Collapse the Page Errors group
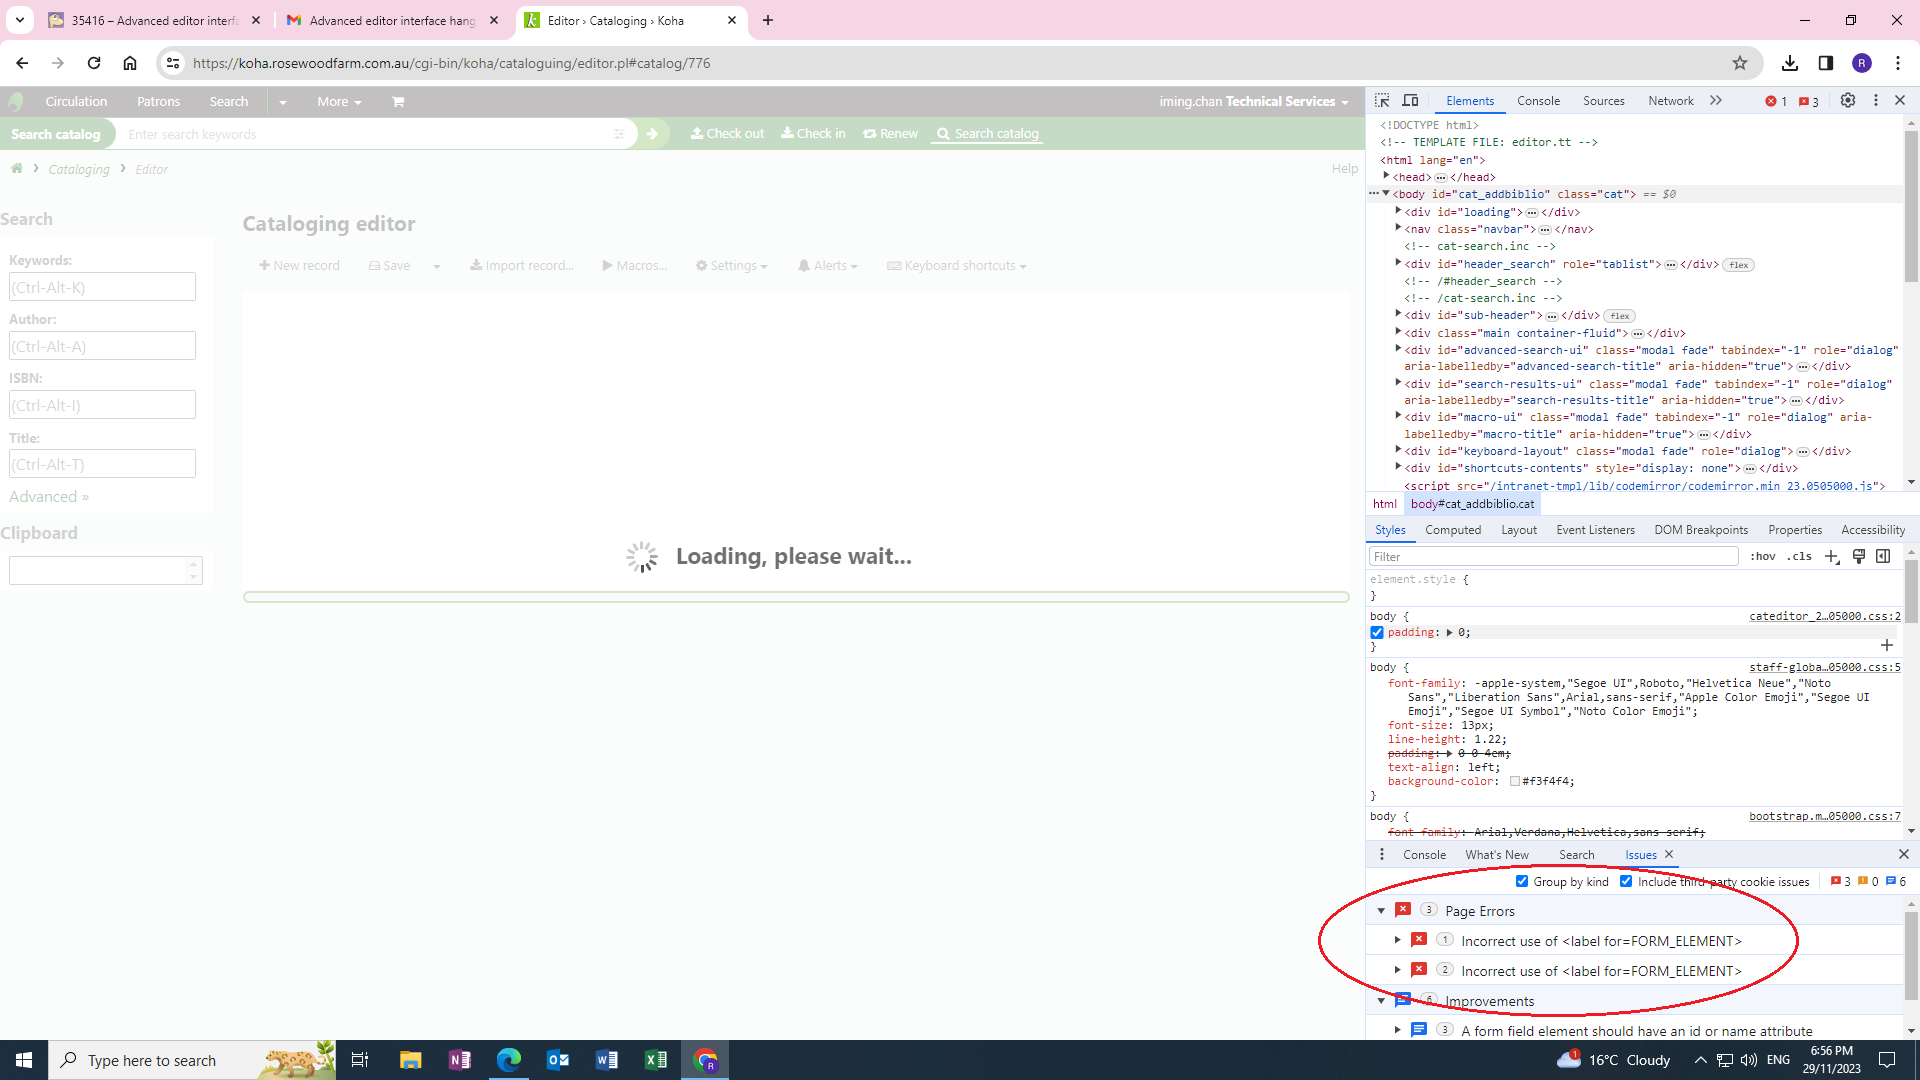1920x1080 pixels. click(1382, 911)
